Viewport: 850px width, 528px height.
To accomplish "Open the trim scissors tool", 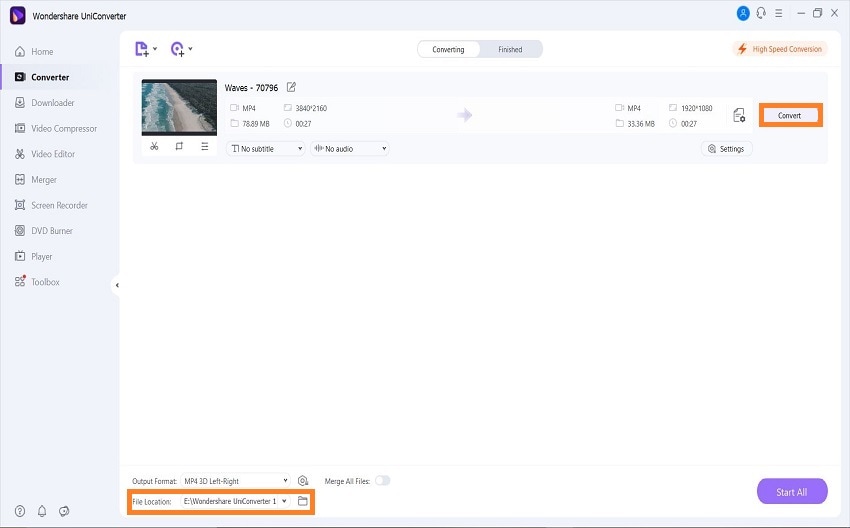I will [x=154, y=146].
